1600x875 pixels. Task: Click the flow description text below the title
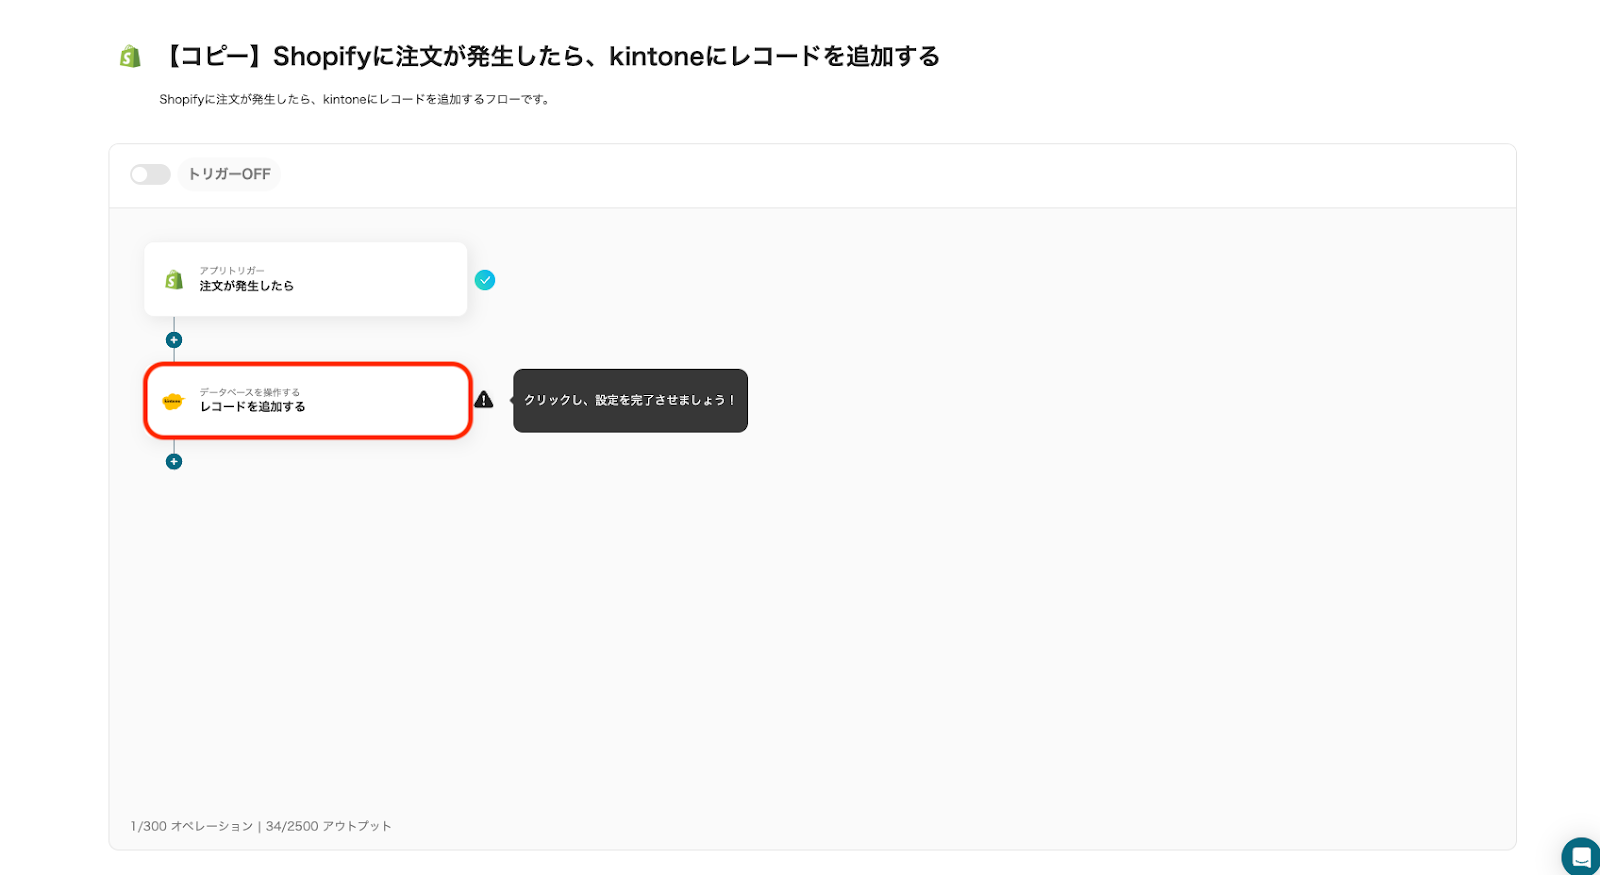tap(355, 99)
